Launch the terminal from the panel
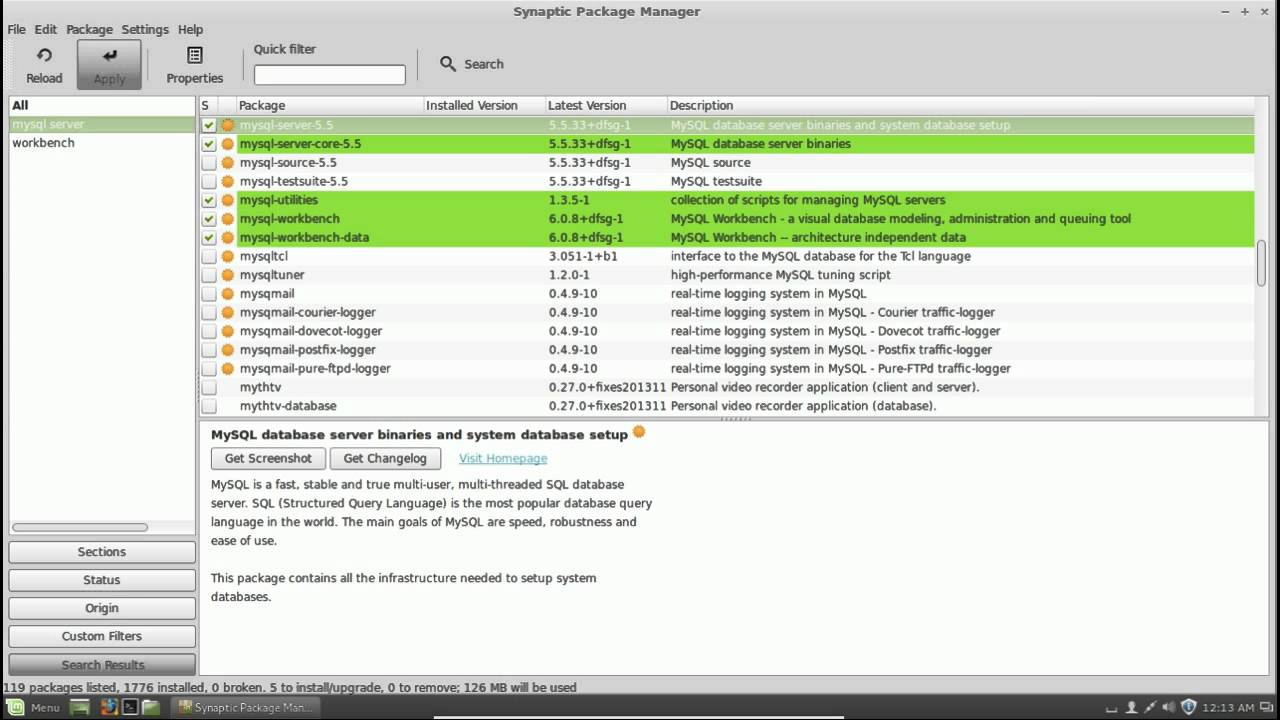 (129, 707)
